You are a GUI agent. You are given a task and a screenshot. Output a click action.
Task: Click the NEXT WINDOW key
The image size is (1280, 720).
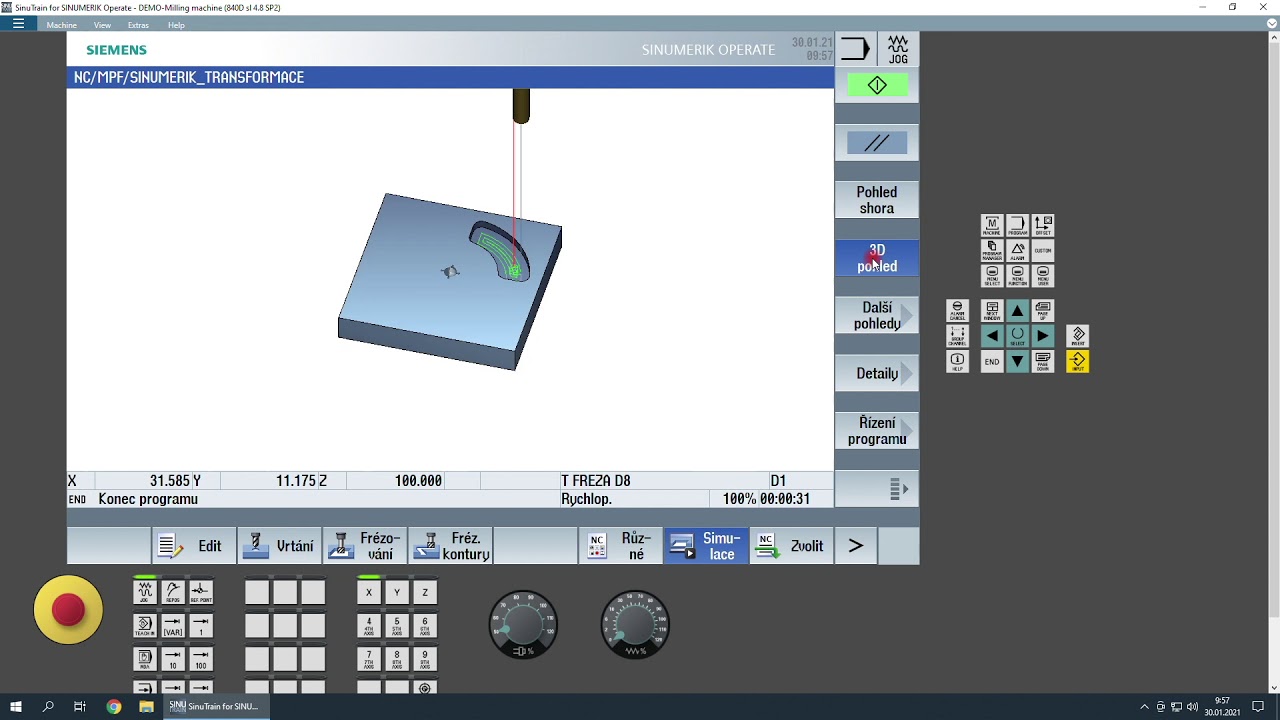[992, 310]
